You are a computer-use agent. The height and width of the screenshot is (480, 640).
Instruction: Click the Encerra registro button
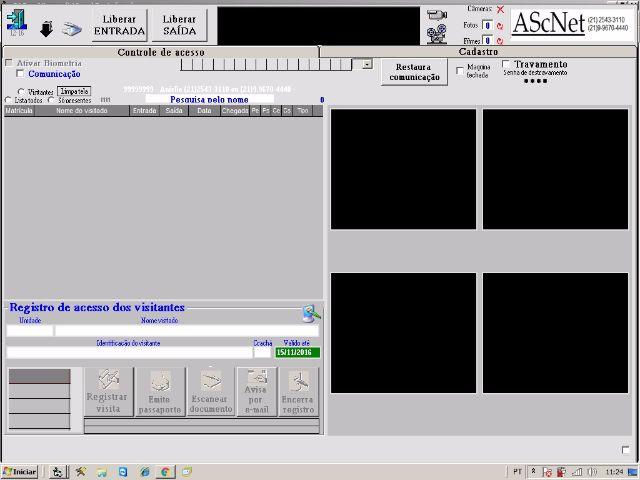point(298,391)
